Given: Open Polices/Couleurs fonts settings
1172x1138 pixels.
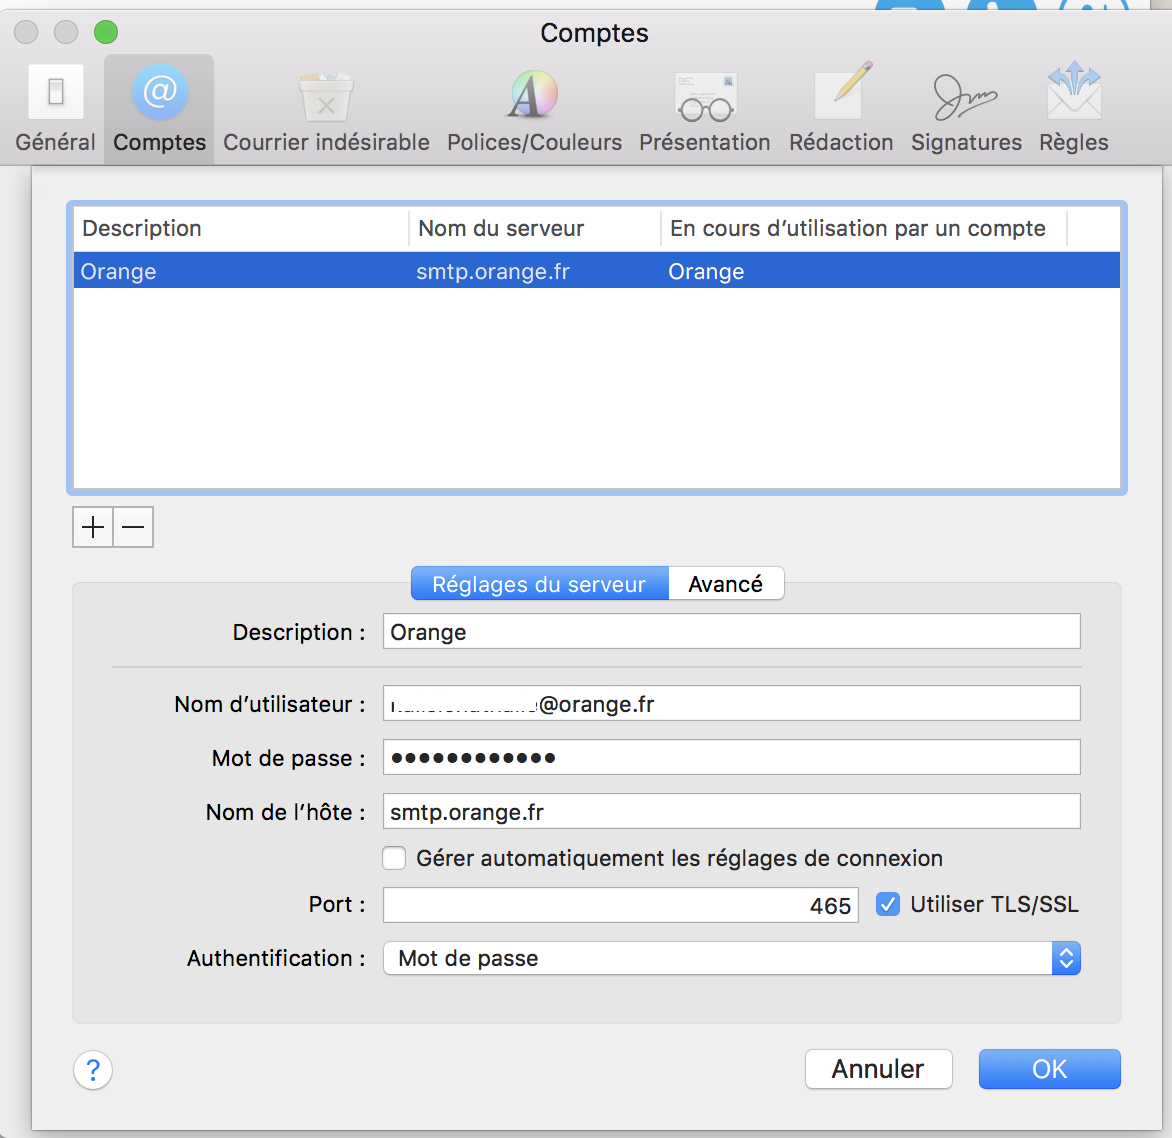Looking at the screenshot, I should pyautogui.click(x=534, y=109).
